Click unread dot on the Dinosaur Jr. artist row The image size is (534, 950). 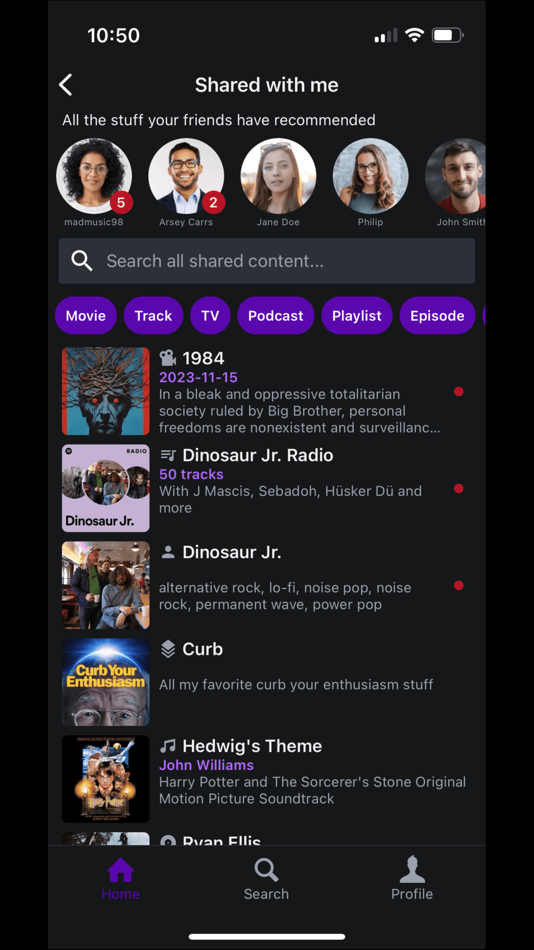pos(459,586)
